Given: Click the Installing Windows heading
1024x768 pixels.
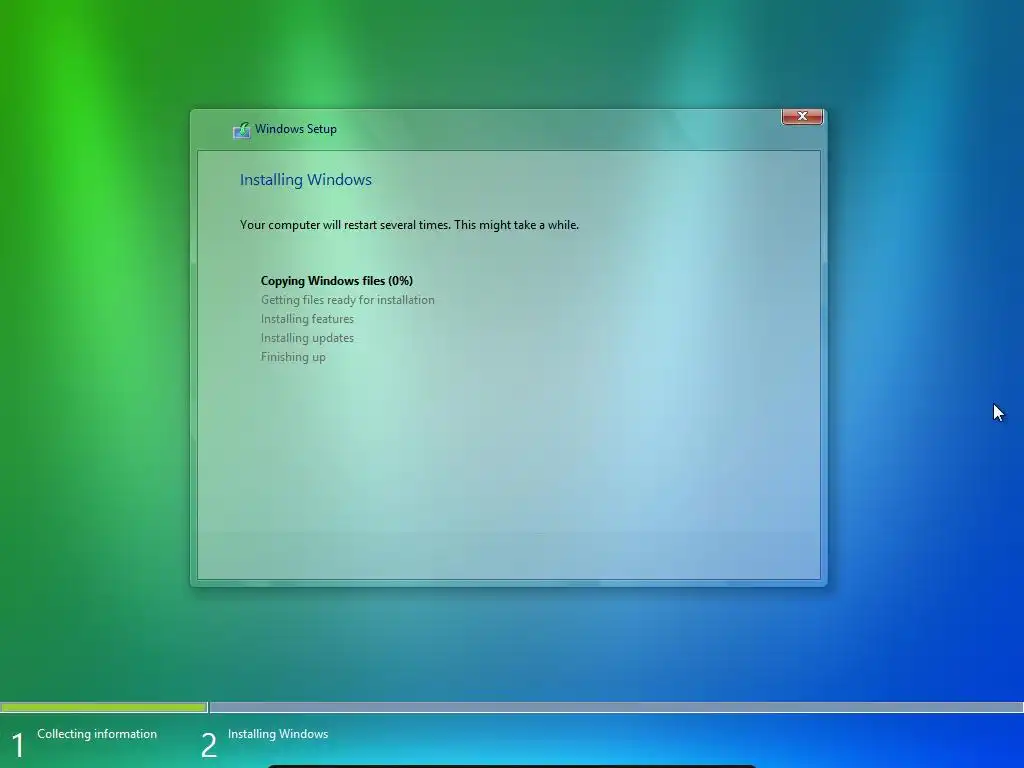Looking at the screenshot, I should point(306,180).
